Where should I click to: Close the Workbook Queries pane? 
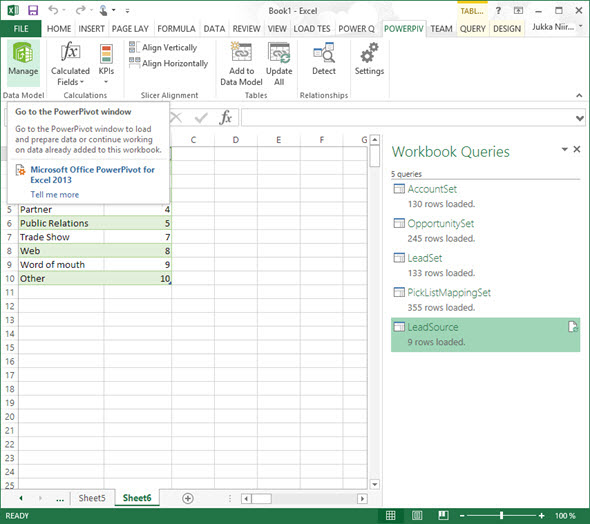pyautogui.click(x=577, y=149)
